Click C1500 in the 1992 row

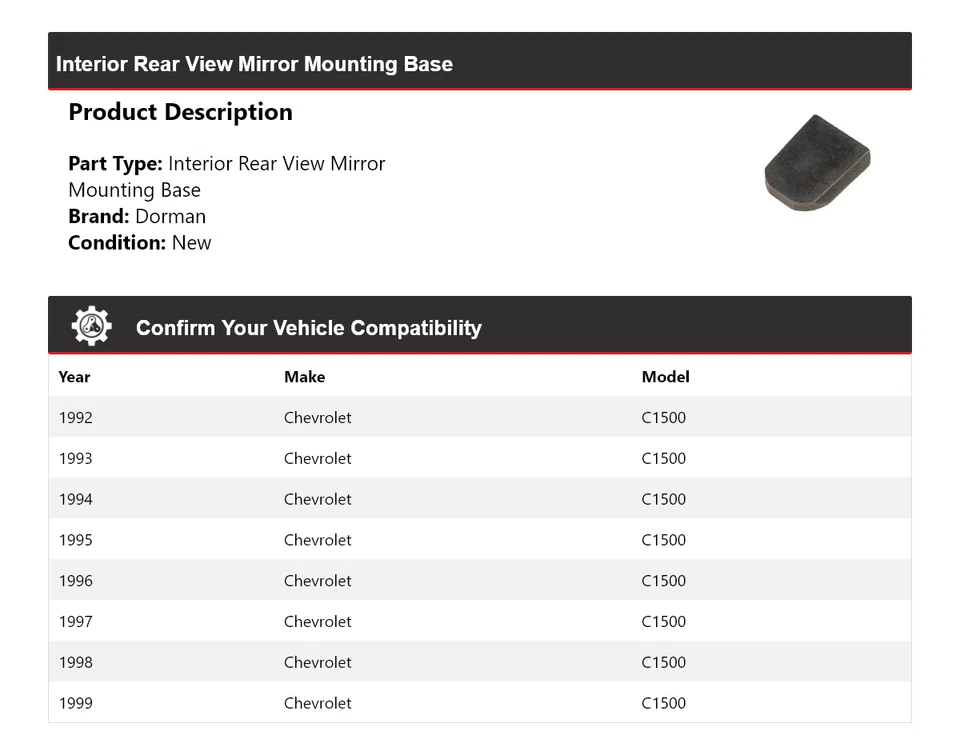pyautogui.click(x=663, y=418)
